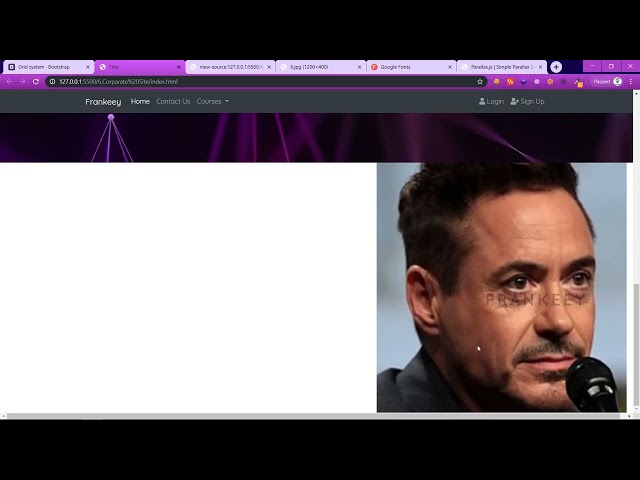
Task: Click the scrollbar up arrow
Action: (x=636, y=93)
